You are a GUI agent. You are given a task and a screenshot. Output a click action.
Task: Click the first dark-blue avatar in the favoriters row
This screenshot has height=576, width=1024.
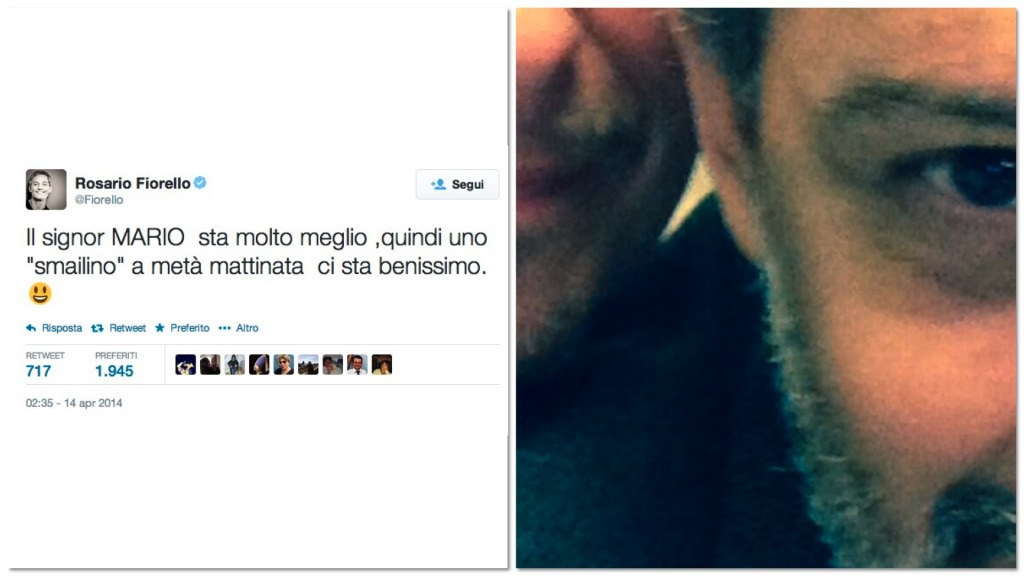point(185,364)
